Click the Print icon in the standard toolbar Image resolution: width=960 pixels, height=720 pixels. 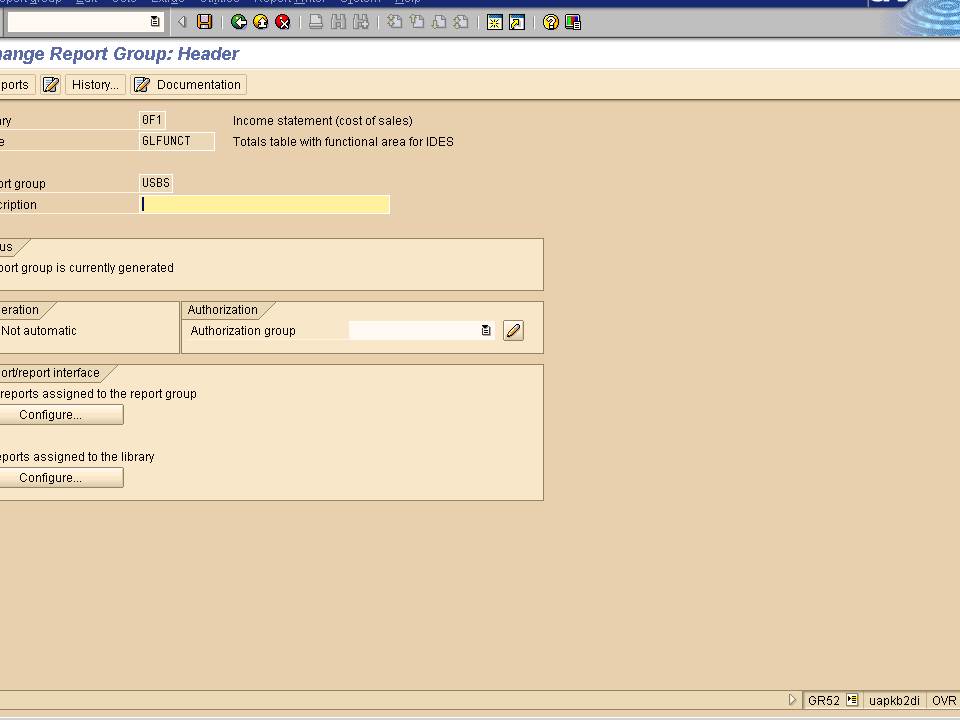[x=315, y=21]
